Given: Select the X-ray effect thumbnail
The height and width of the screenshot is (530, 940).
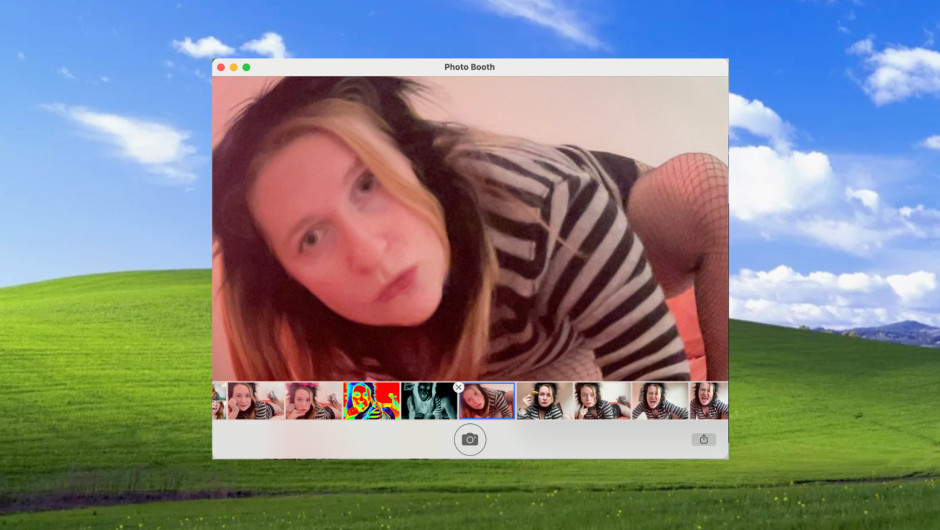Looking at the screenshot, I should [x=429, y=400].
